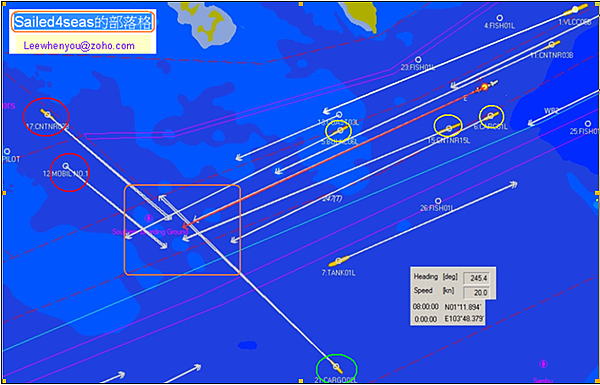Select the 15:CNTNR15L container ship target
The width and height of the screenshot is (600, 385).
pos(449,129)
